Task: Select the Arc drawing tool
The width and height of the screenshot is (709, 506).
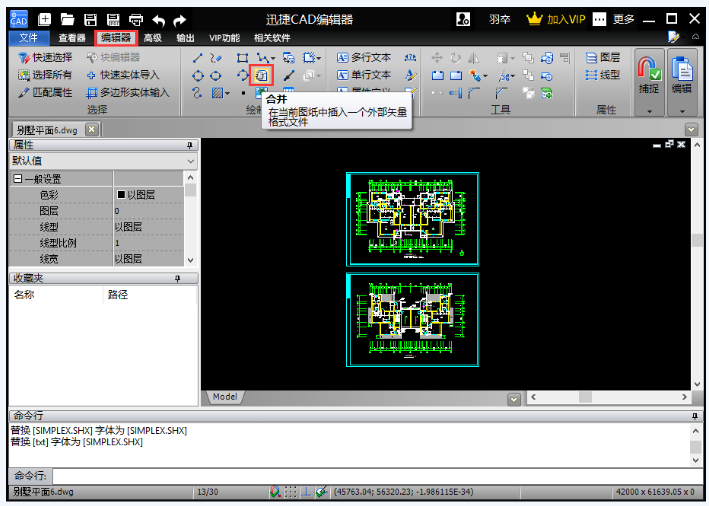Action: click(x=243, y=76)
